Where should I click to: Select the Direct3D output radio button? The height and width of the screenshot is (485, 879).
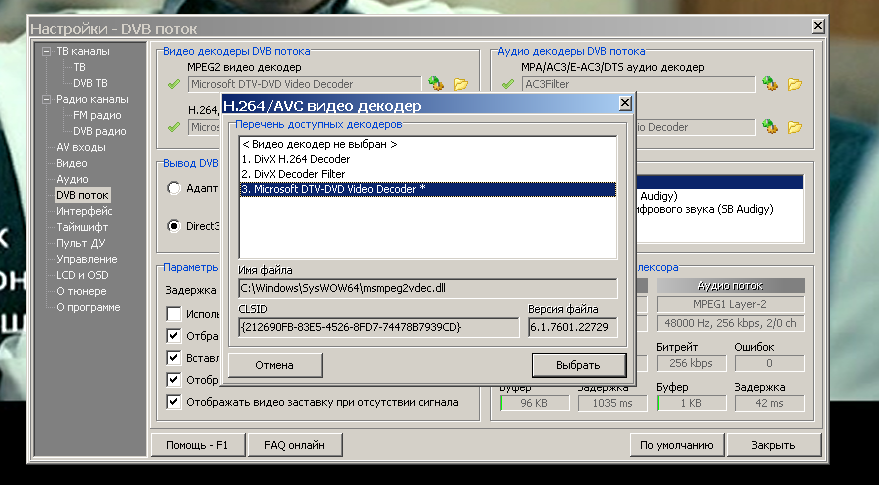(174, 226)
